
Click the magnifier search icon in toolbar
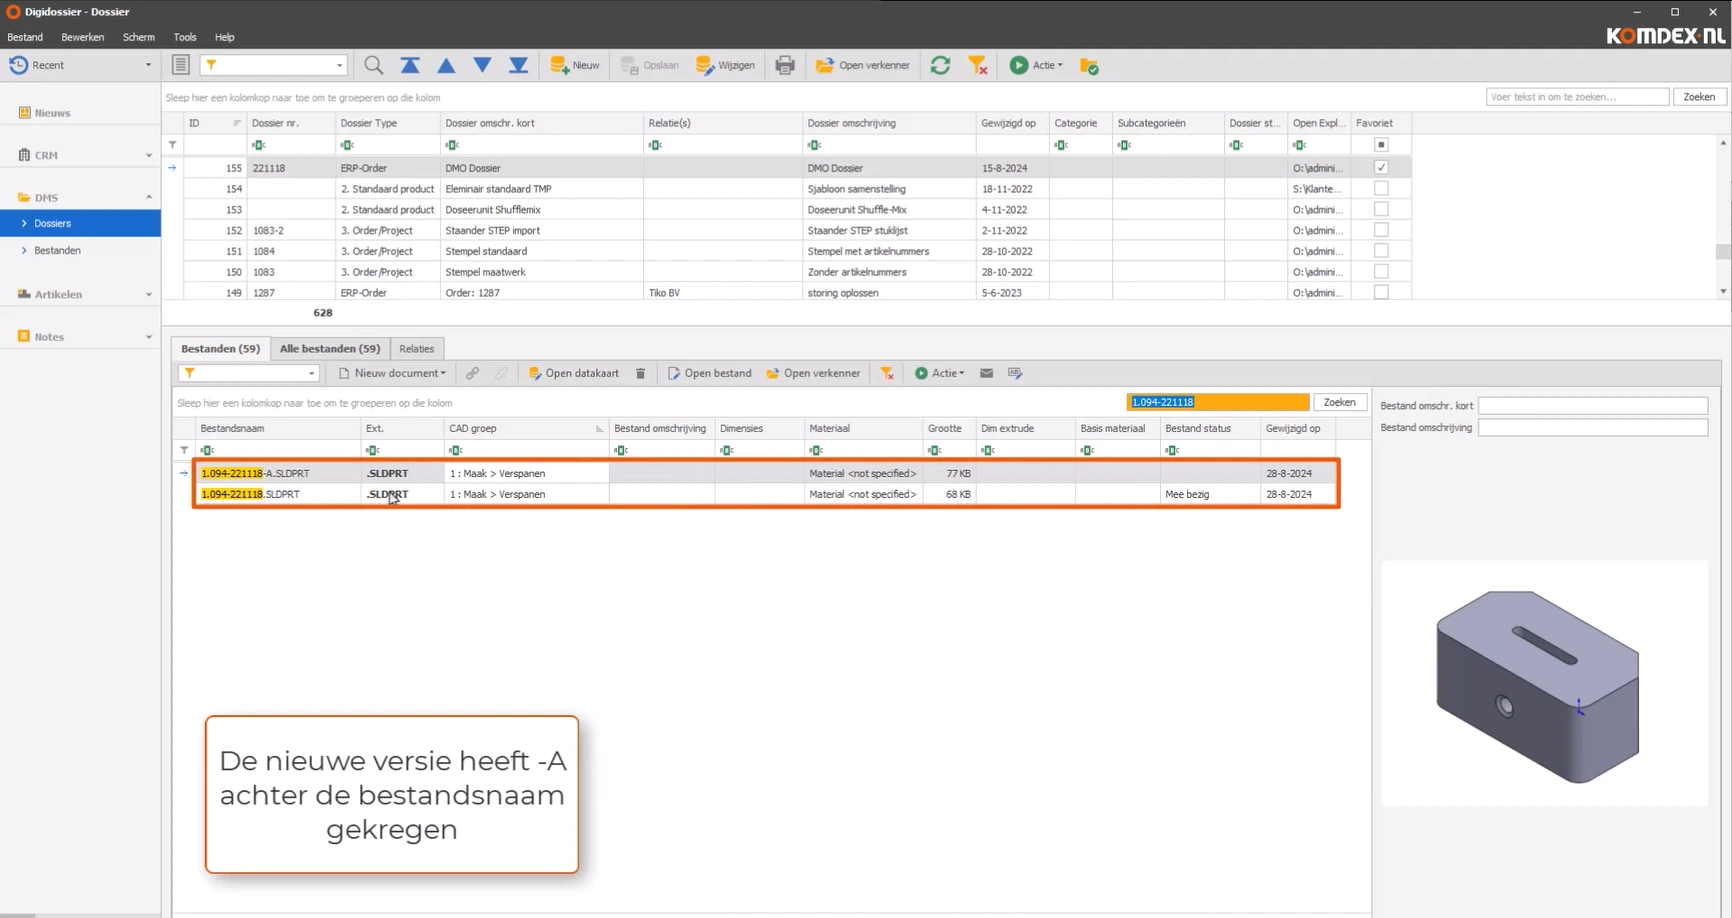[373, 65]
